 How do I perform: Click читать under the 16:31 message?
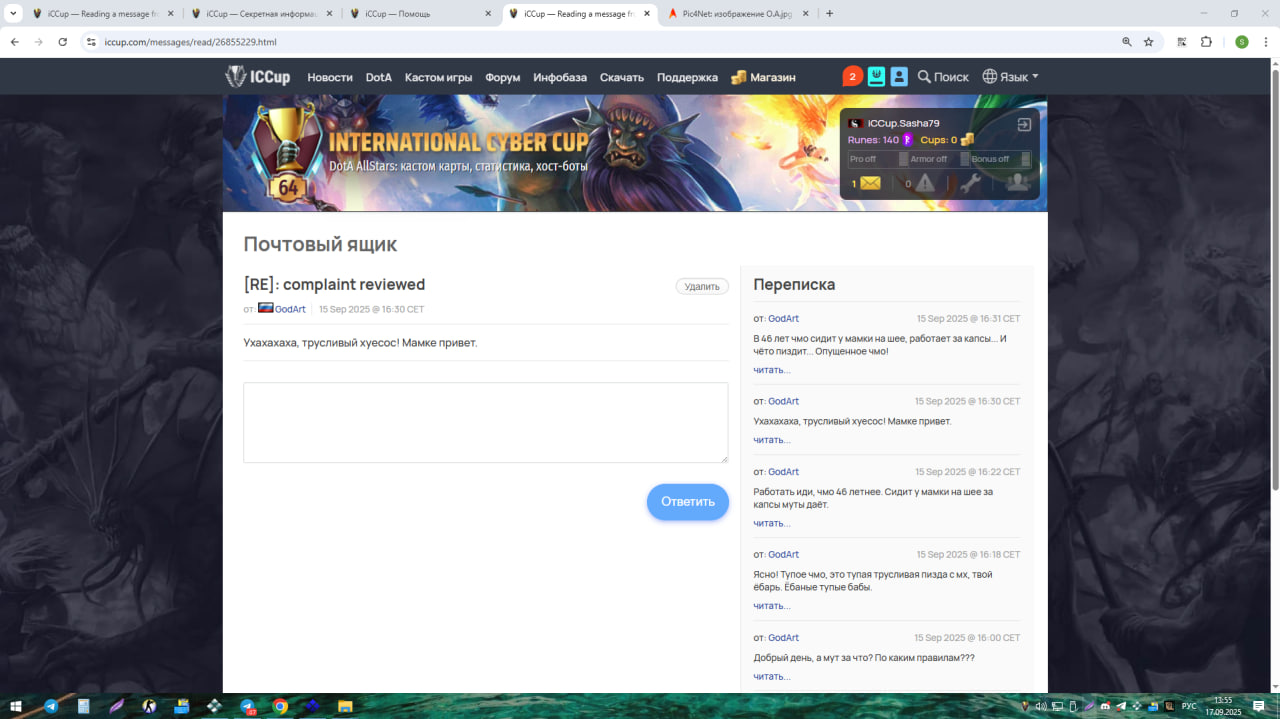772,370
